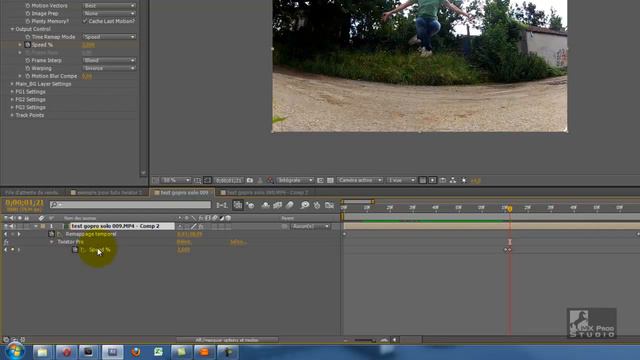The image size is (640, 360).
Task: Open the Time Remap Mode dropdown
Action: (x=109, y=37)
